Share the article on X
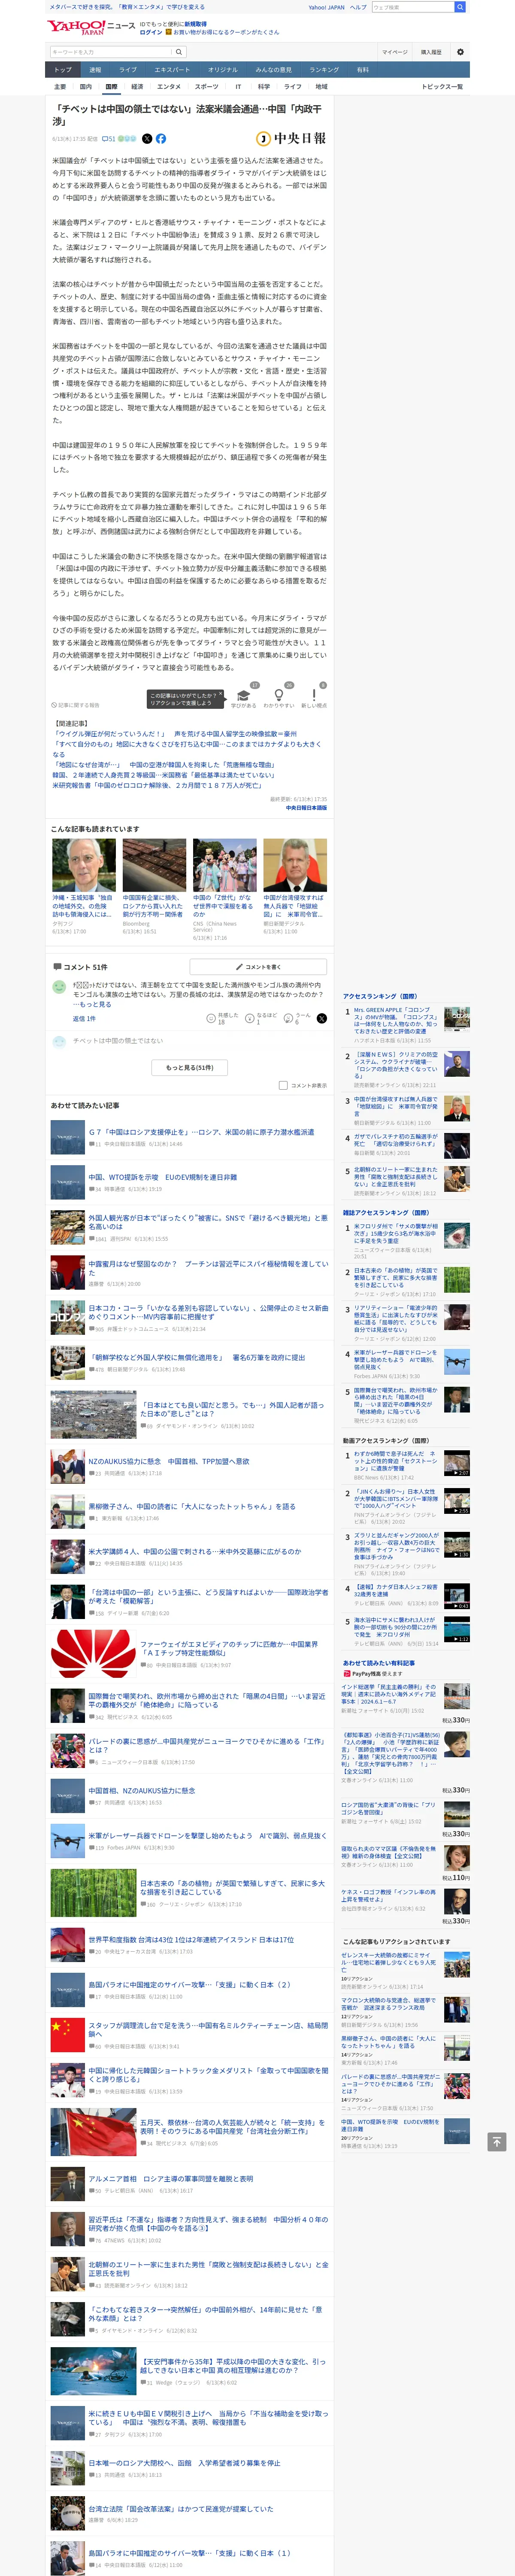515x2576 pixels. click(147, 139)
